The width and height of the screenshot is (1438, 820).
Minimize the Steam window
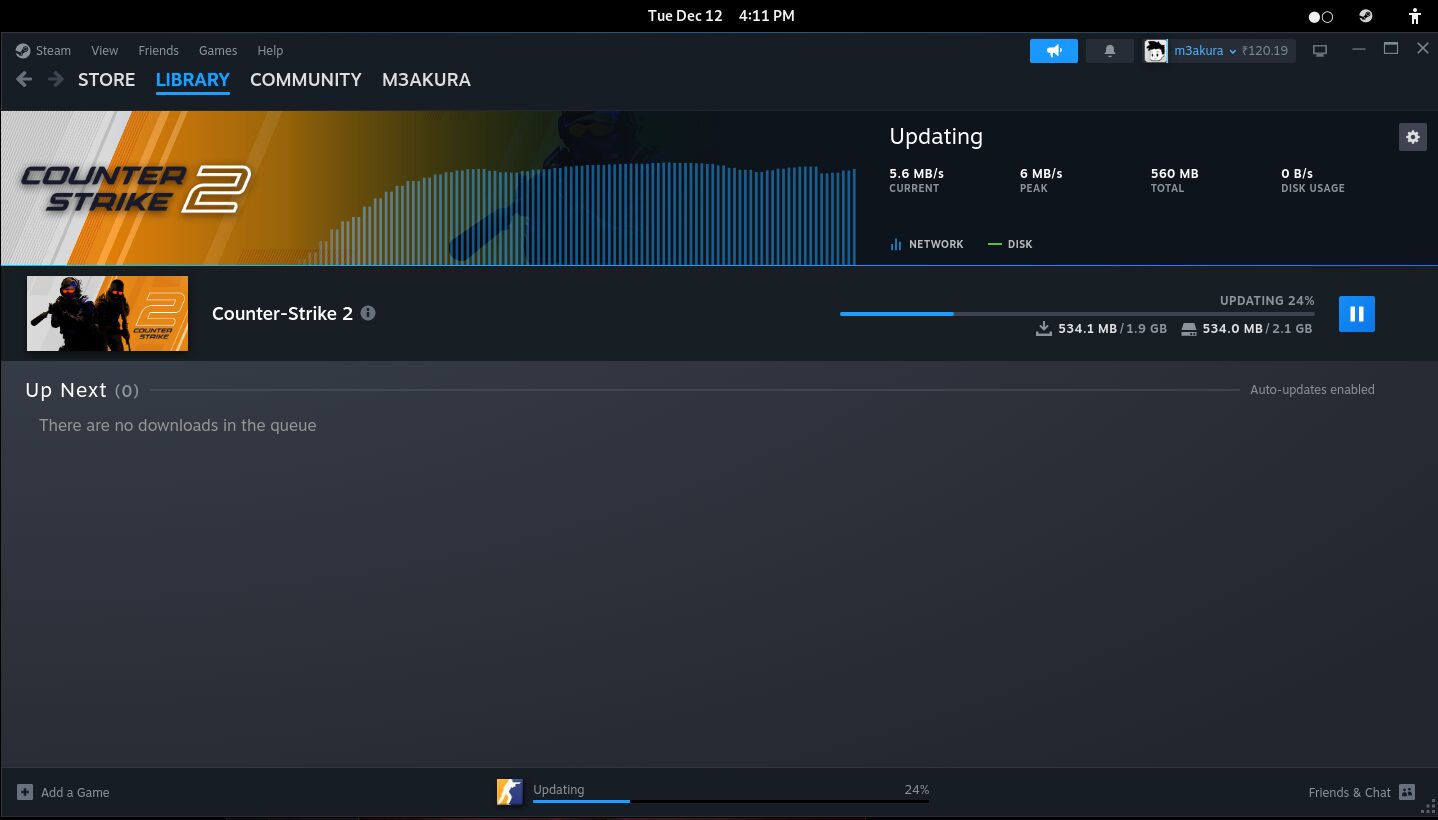pyautogui.click(x=1358, y=49)
